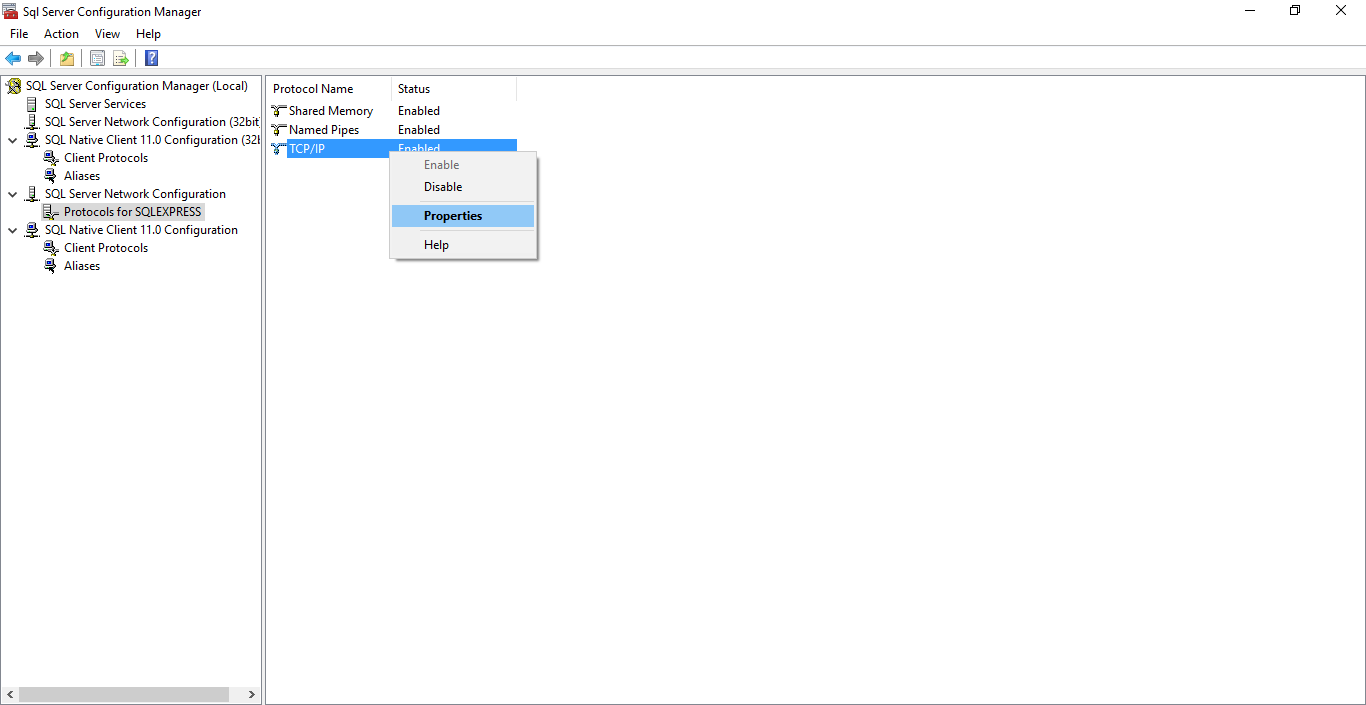Viewport: 1366px width, 705px height.
Task: Click the Up One Level folder icon
Action: 67,58
